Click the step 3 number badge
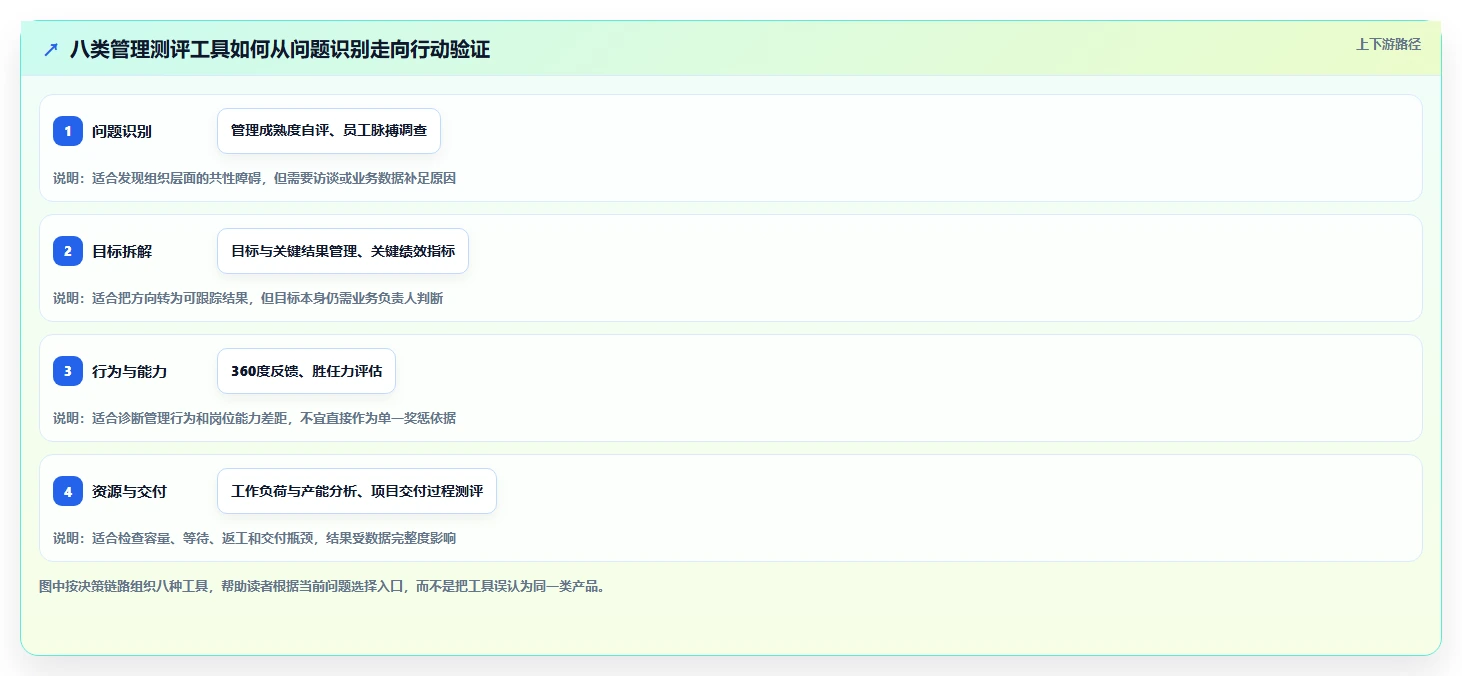The width and height of the screenshot is (1462, 676). 68,371
